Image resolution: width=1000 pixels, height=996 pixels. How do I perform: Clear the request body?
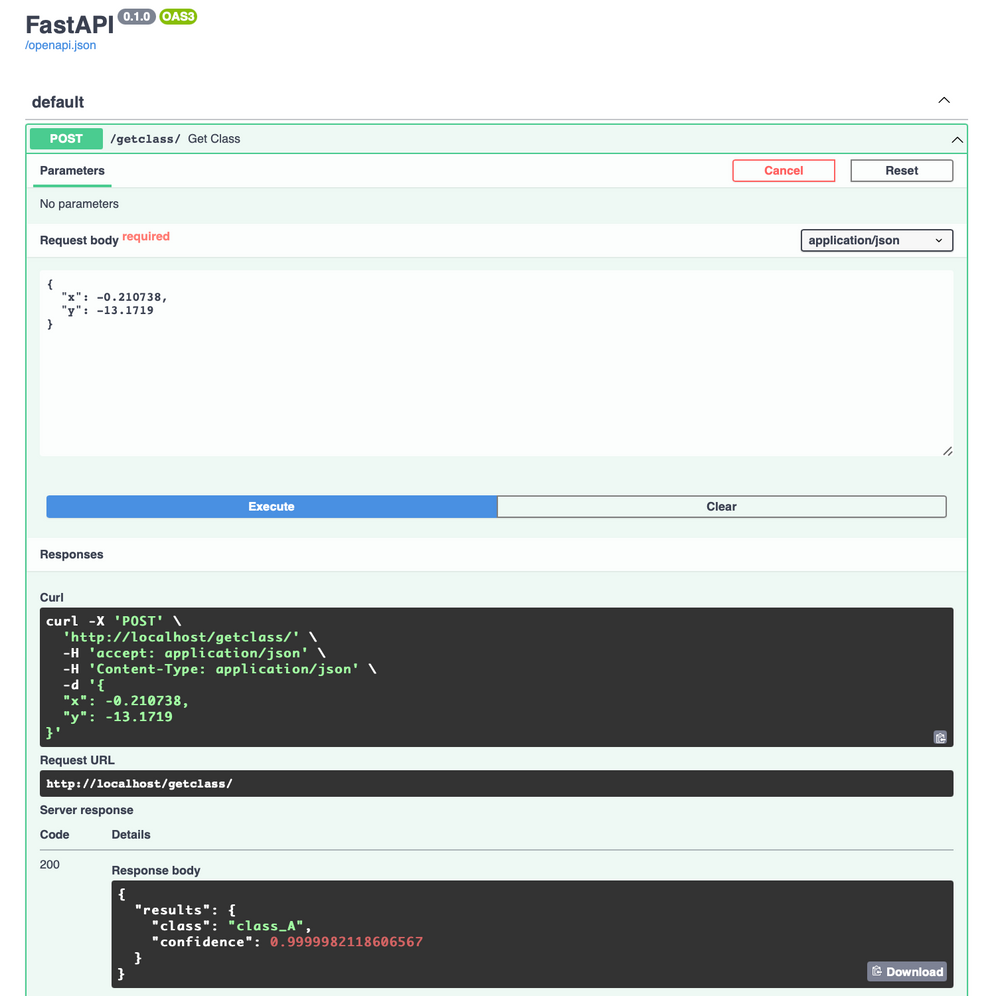coord(721,506)
